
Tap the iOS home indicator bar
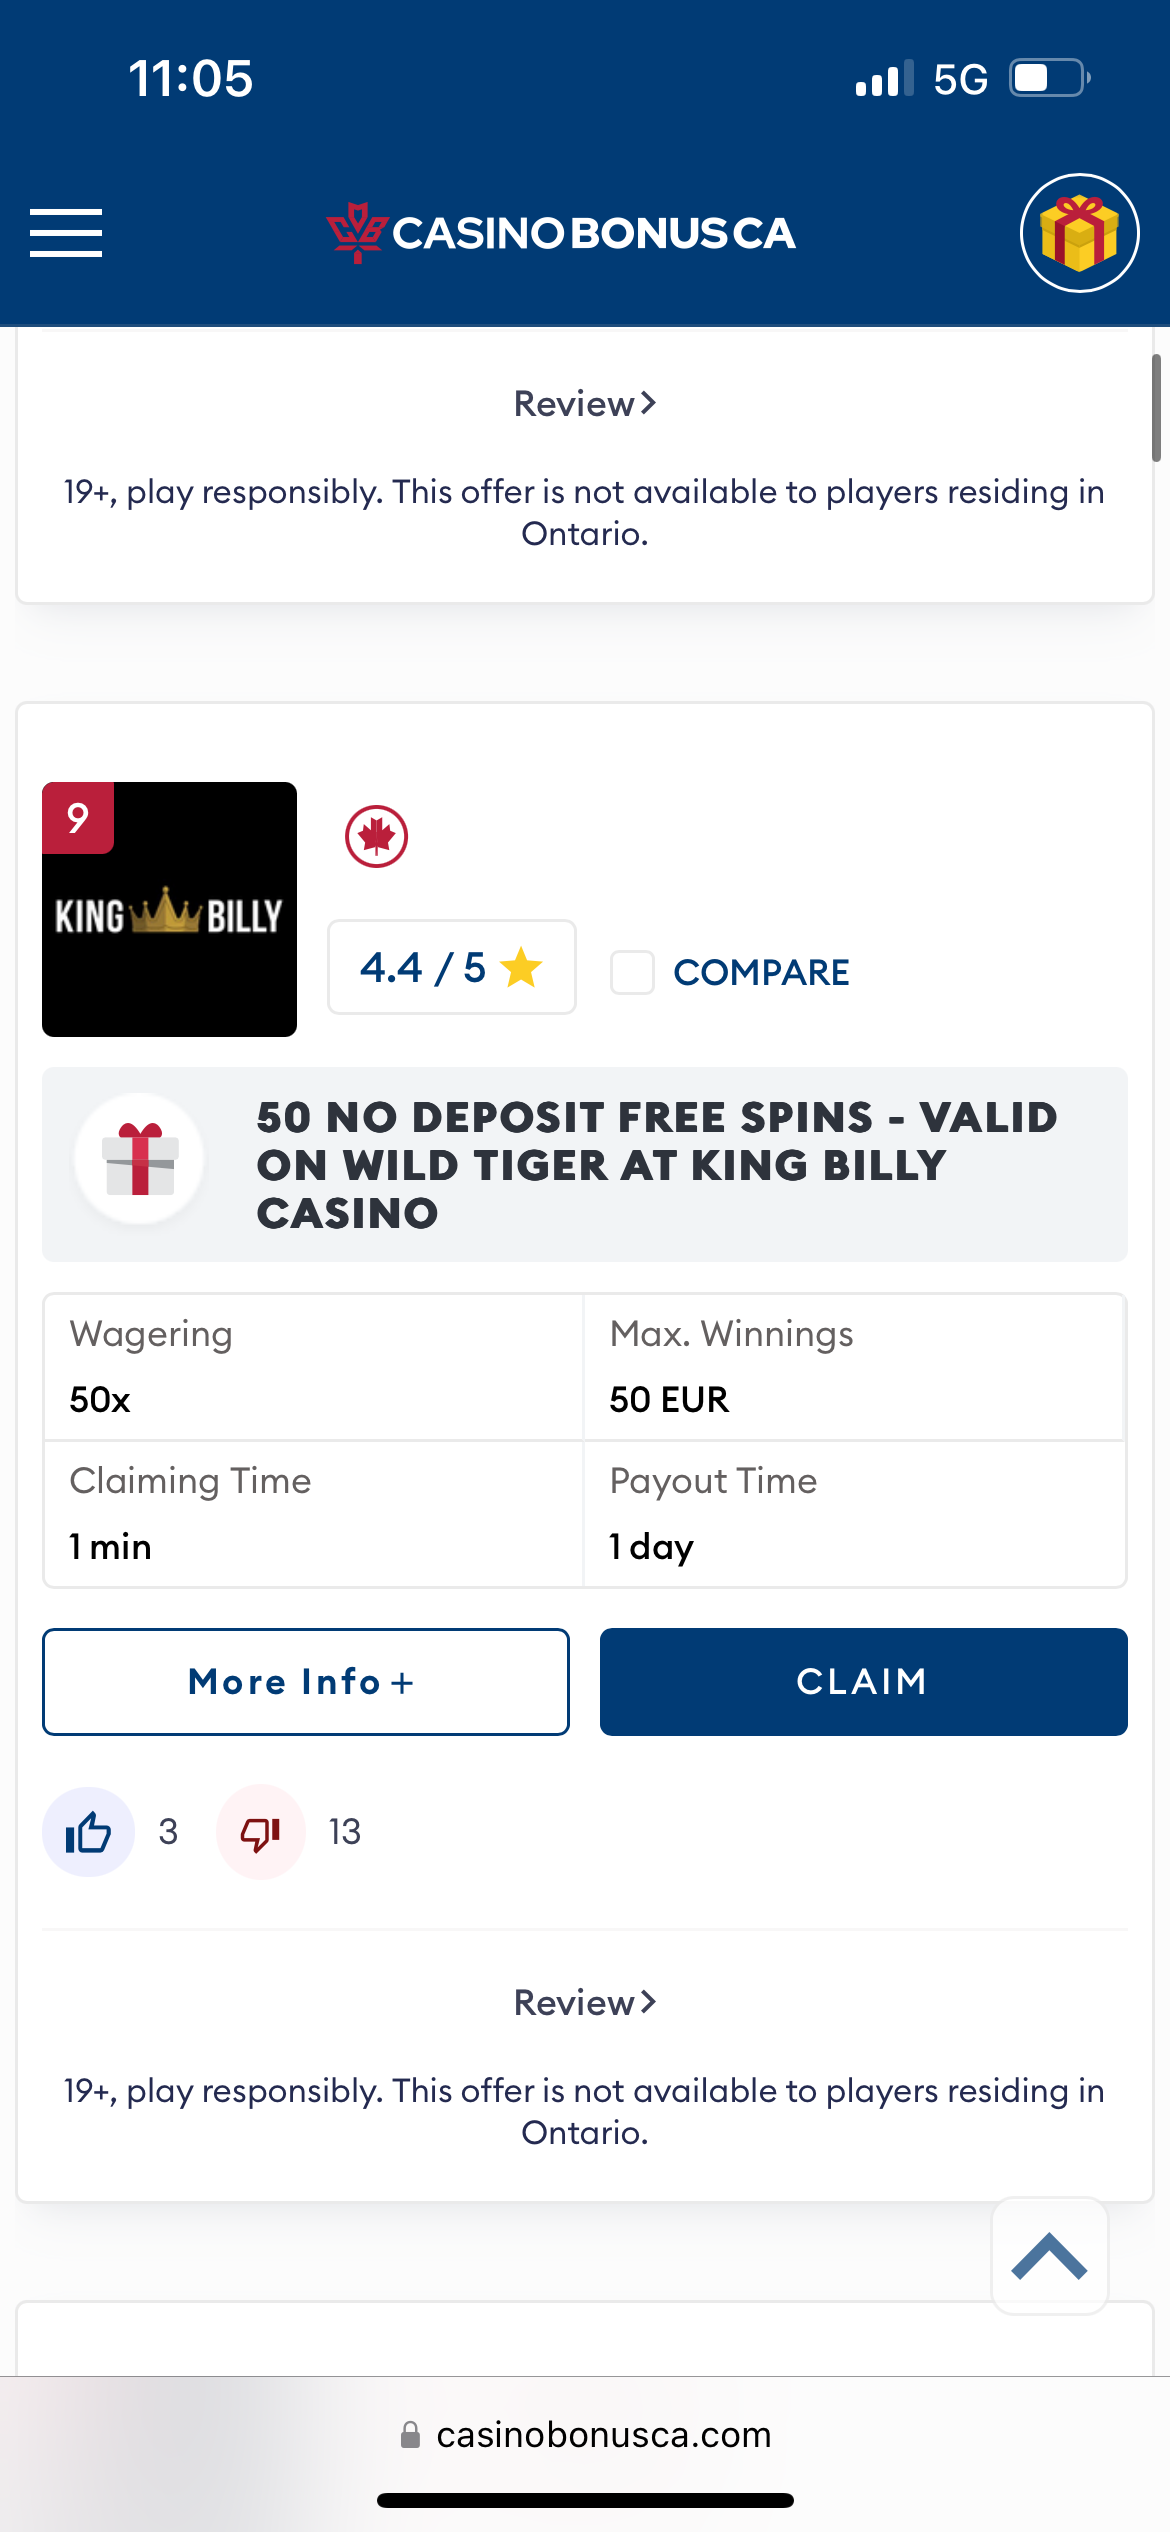point(585,2501)
